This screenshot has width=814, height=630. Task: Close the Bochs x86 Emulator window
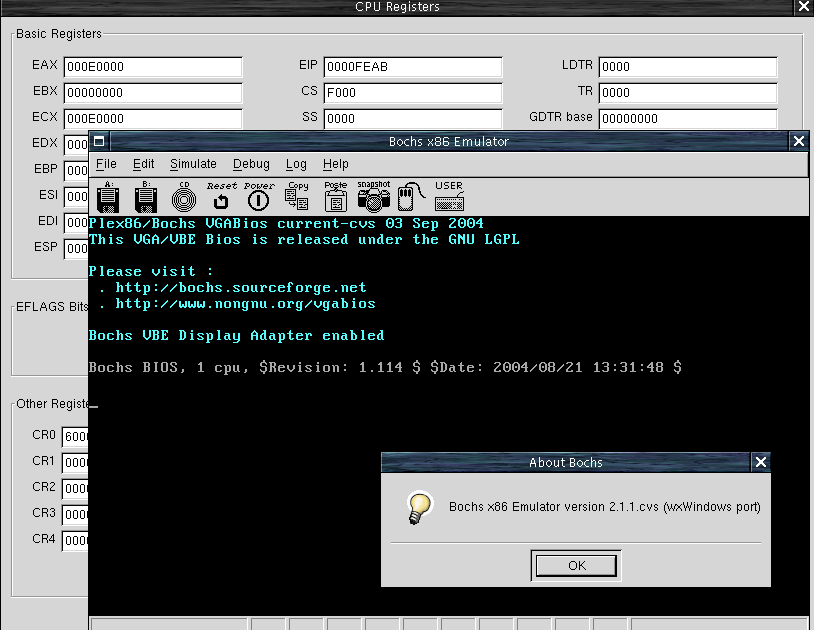point(799,141)
